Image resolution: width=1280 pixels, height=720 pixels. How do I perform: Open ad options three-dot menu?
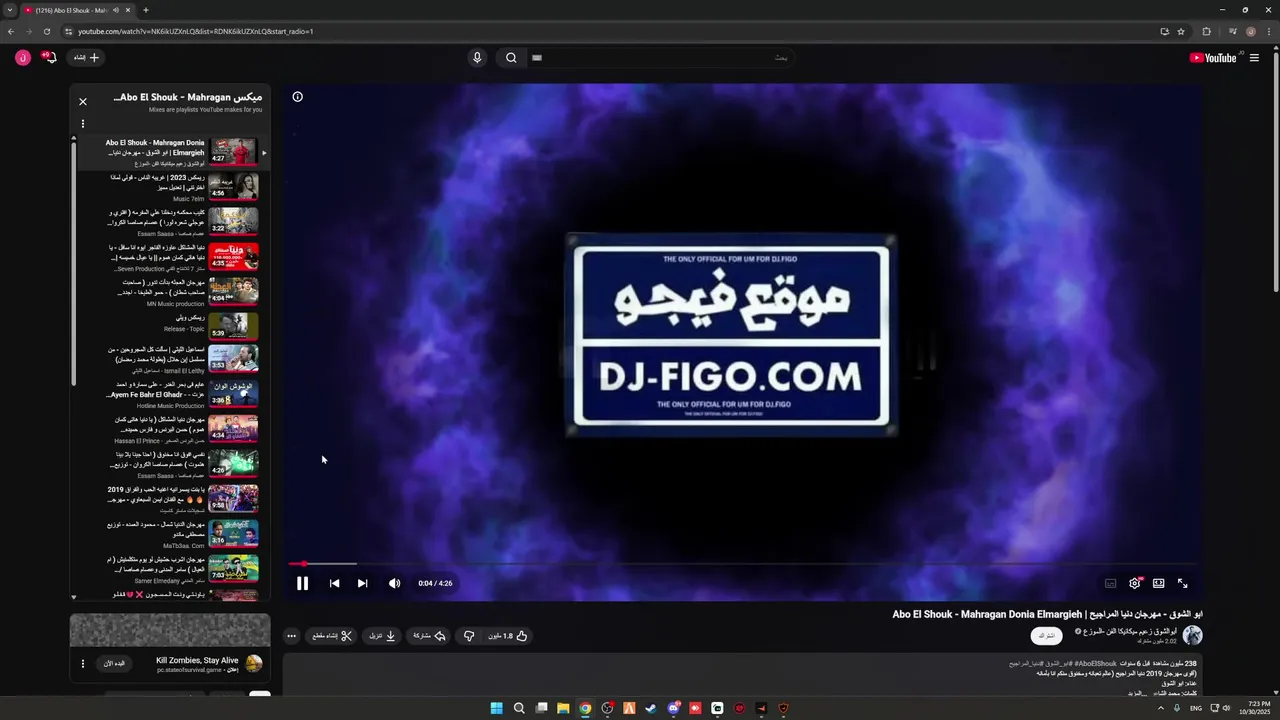click(x=83, y=664)
